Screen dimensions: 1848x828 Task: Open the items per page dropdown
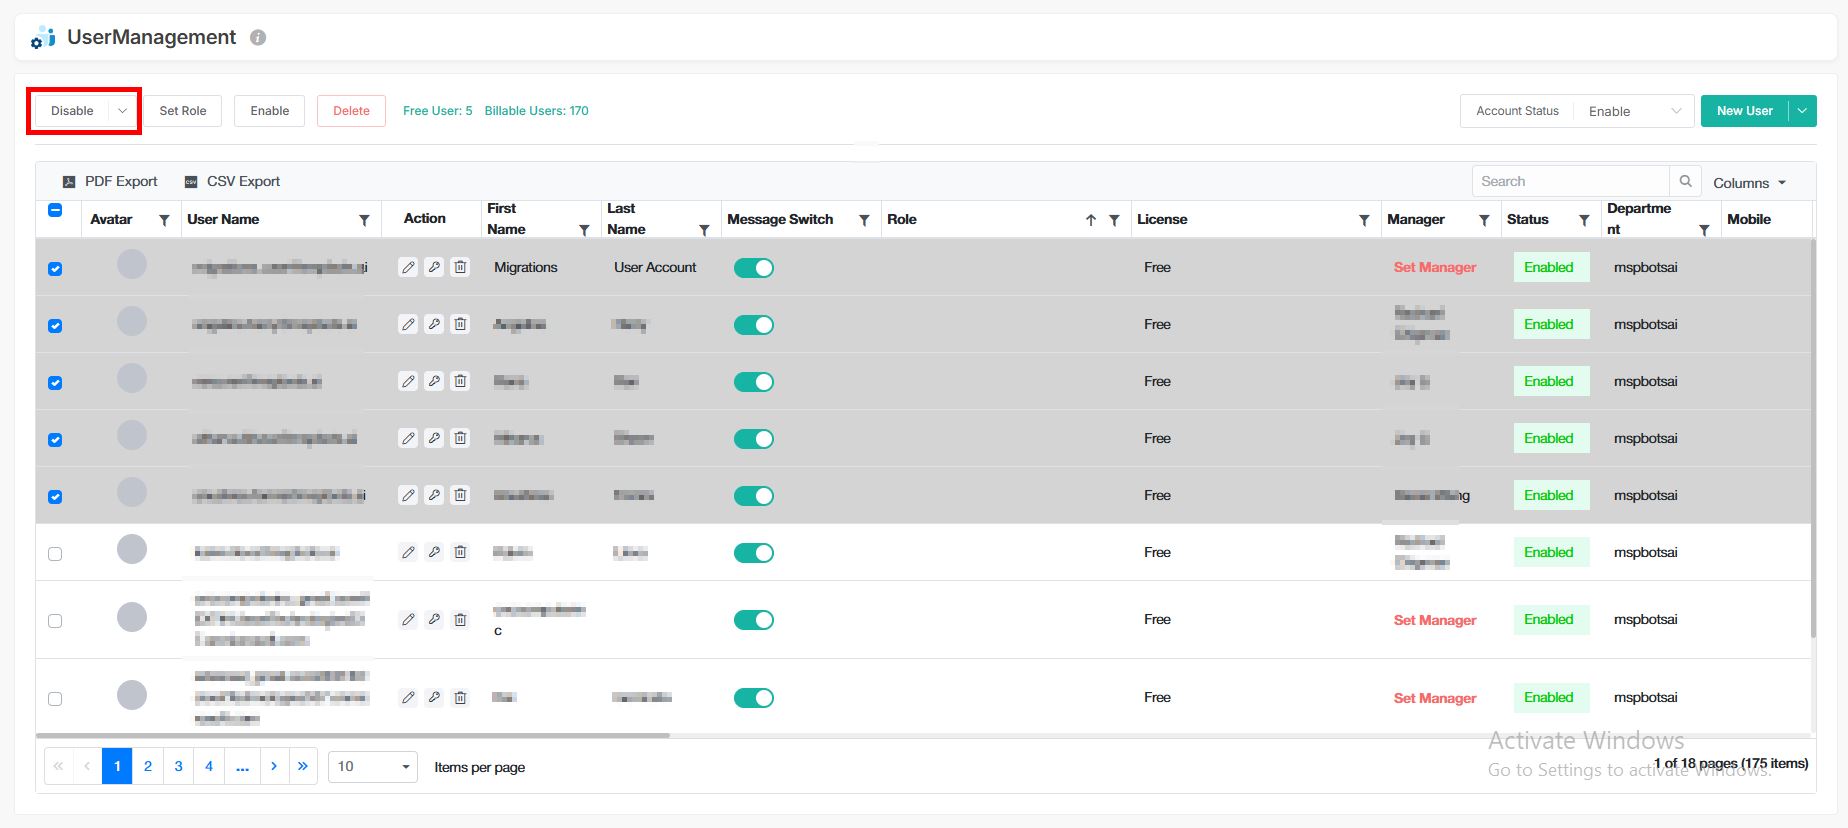coord(373,767)
